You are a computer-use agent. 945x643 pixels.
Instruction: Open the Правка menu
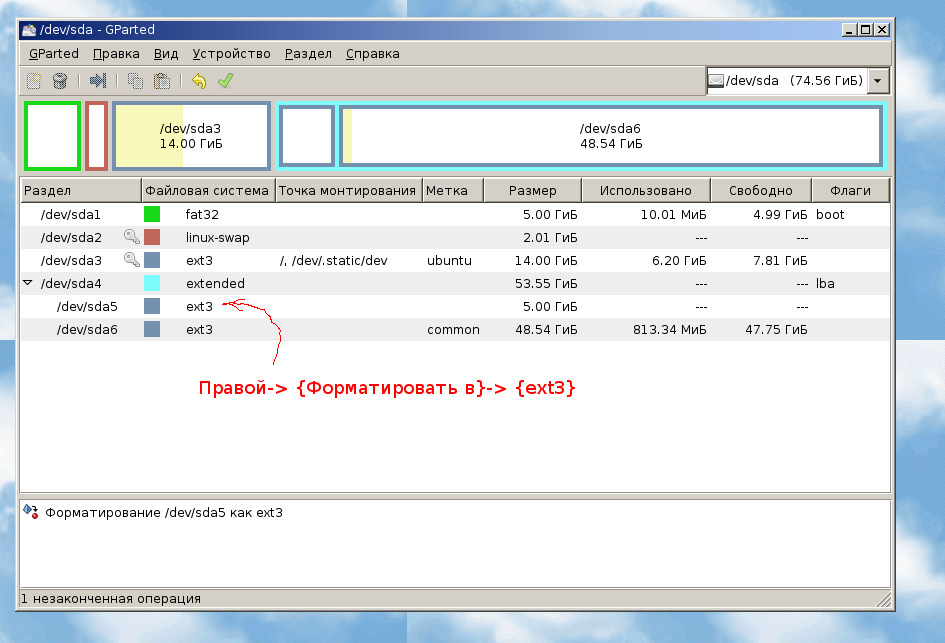(116, 54)
